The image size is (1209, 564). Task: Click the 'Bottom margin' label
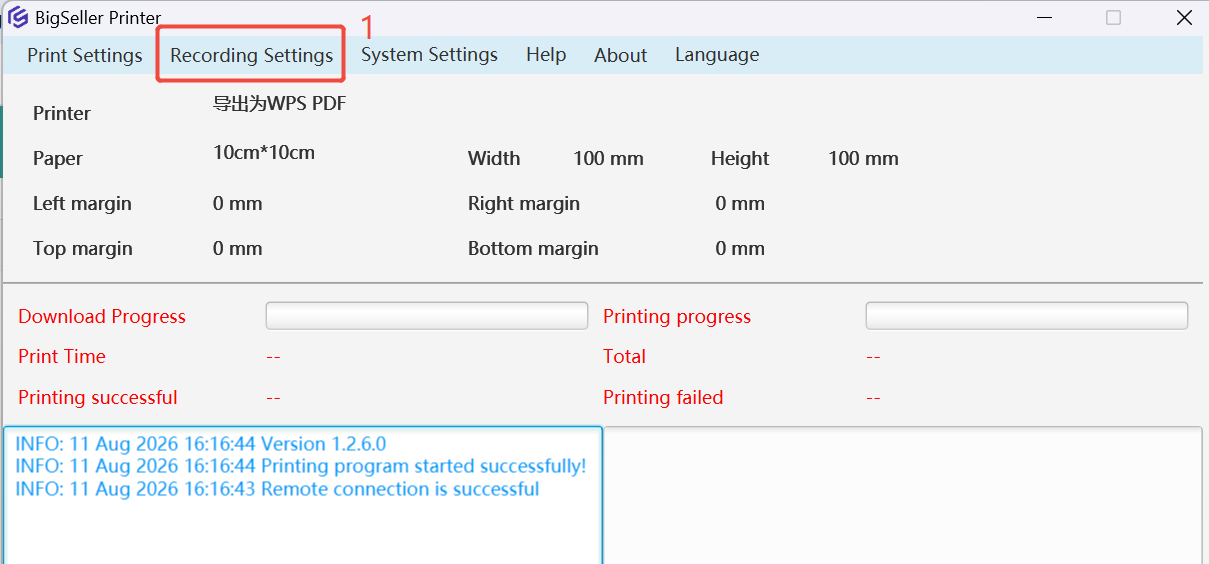533,248
